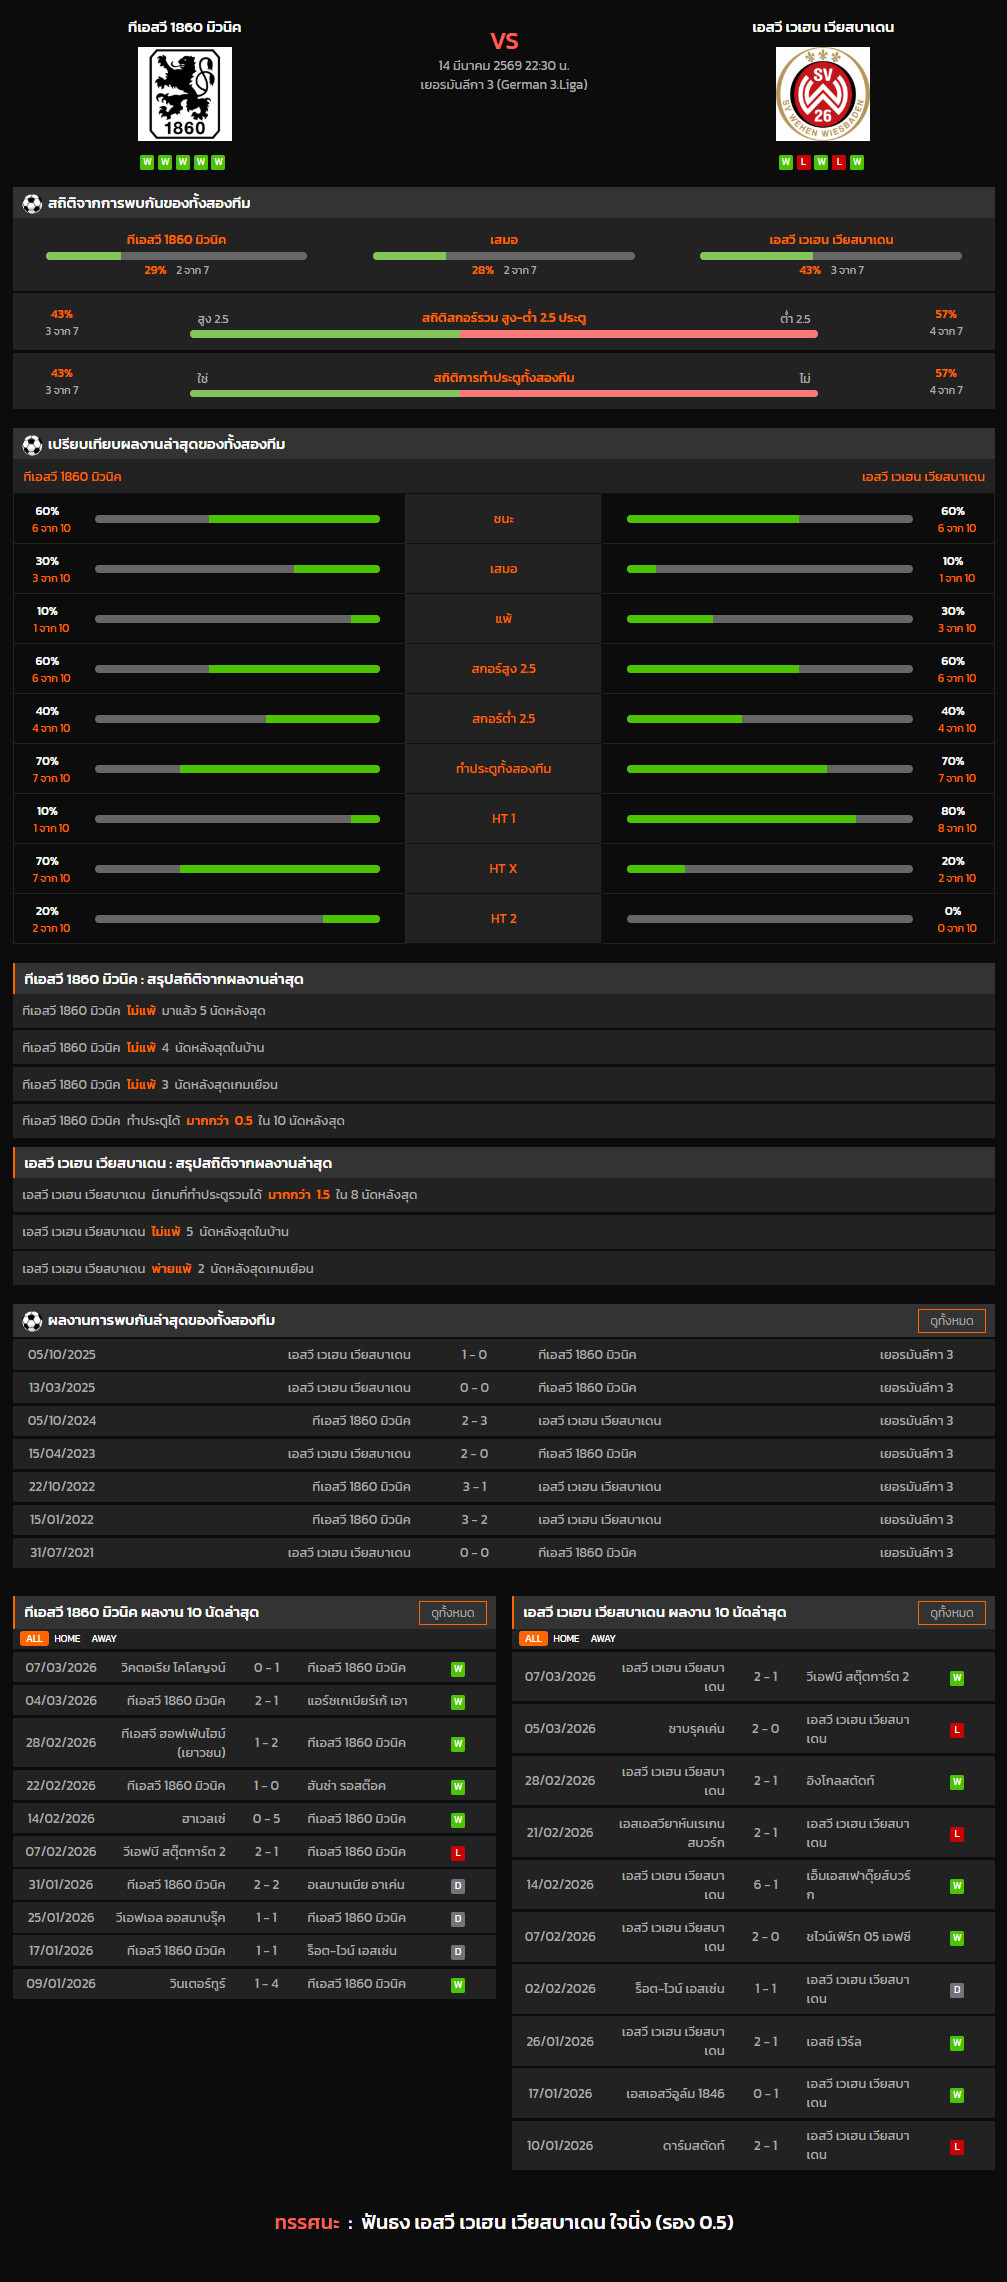
Task: Select HOME filter for Wehen Wiesbaden matches
Action: (x=566, y=1639)
